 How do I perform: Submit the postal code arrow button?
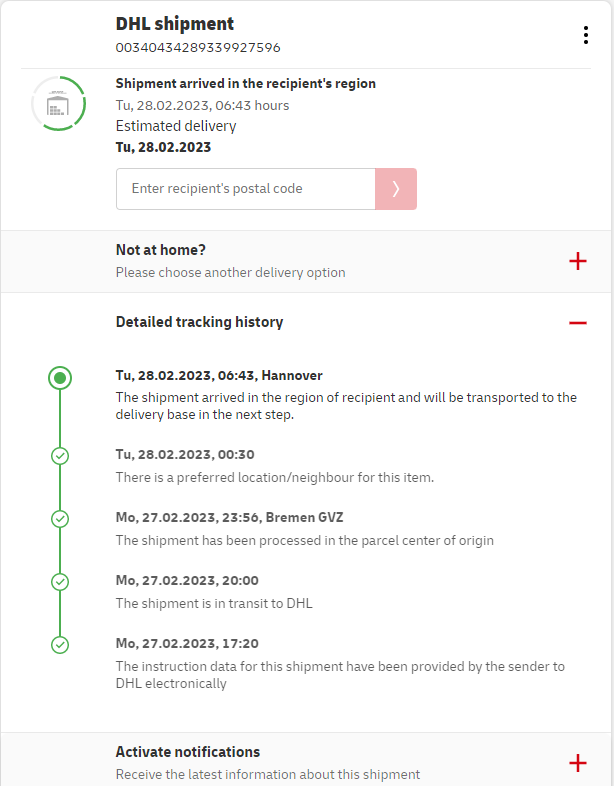click(396, 189)
